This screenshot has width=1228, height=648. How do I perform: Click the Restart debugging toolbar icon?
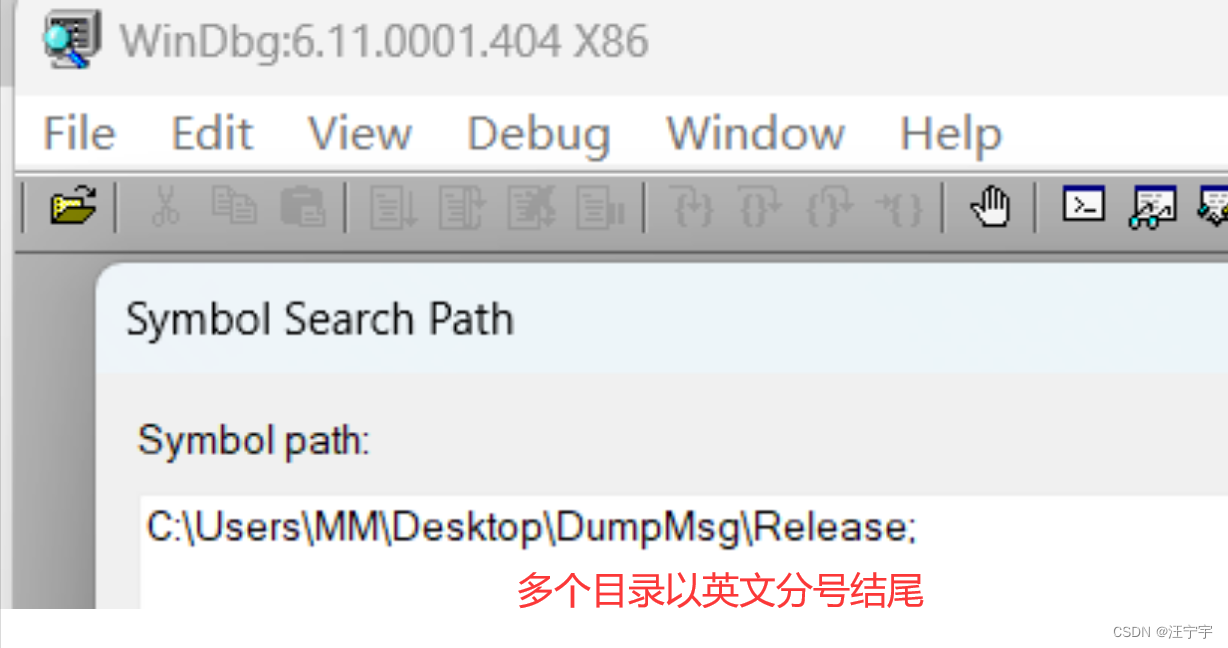tap(462, 207)
